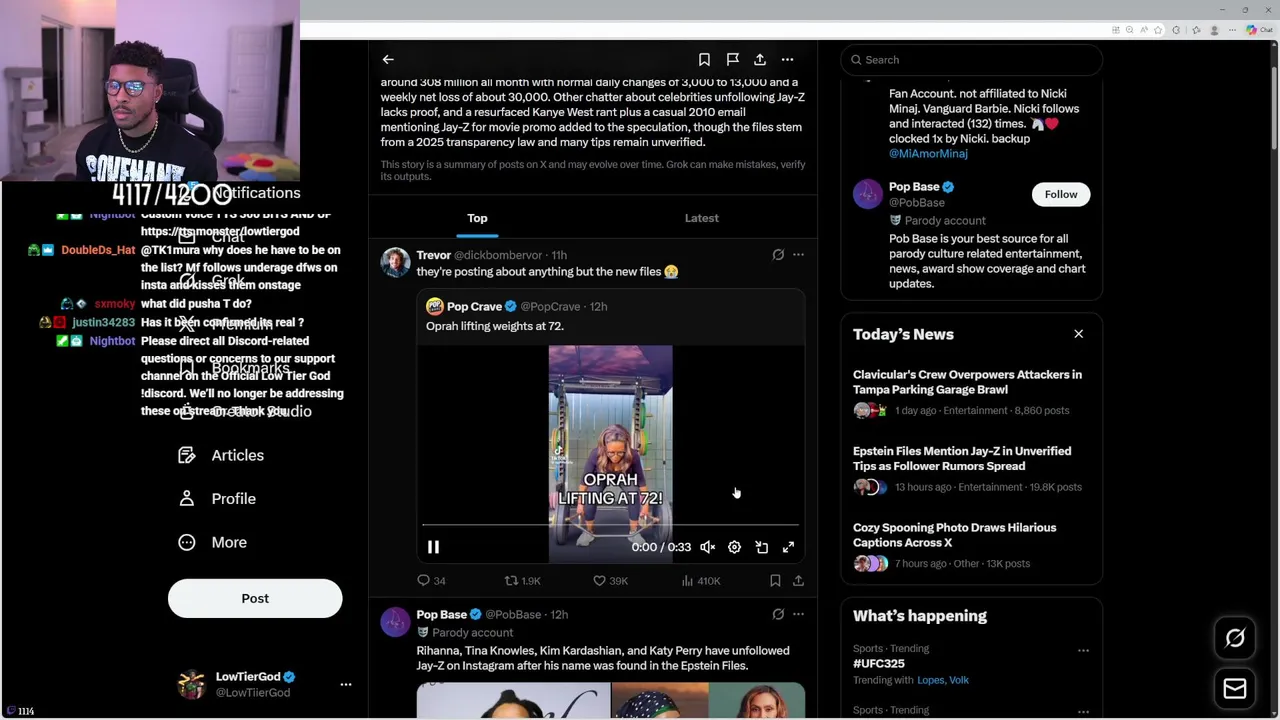Open More in the sidebar
The image size is (1280, 720).
pyautogui.click(x=212, y=542)
